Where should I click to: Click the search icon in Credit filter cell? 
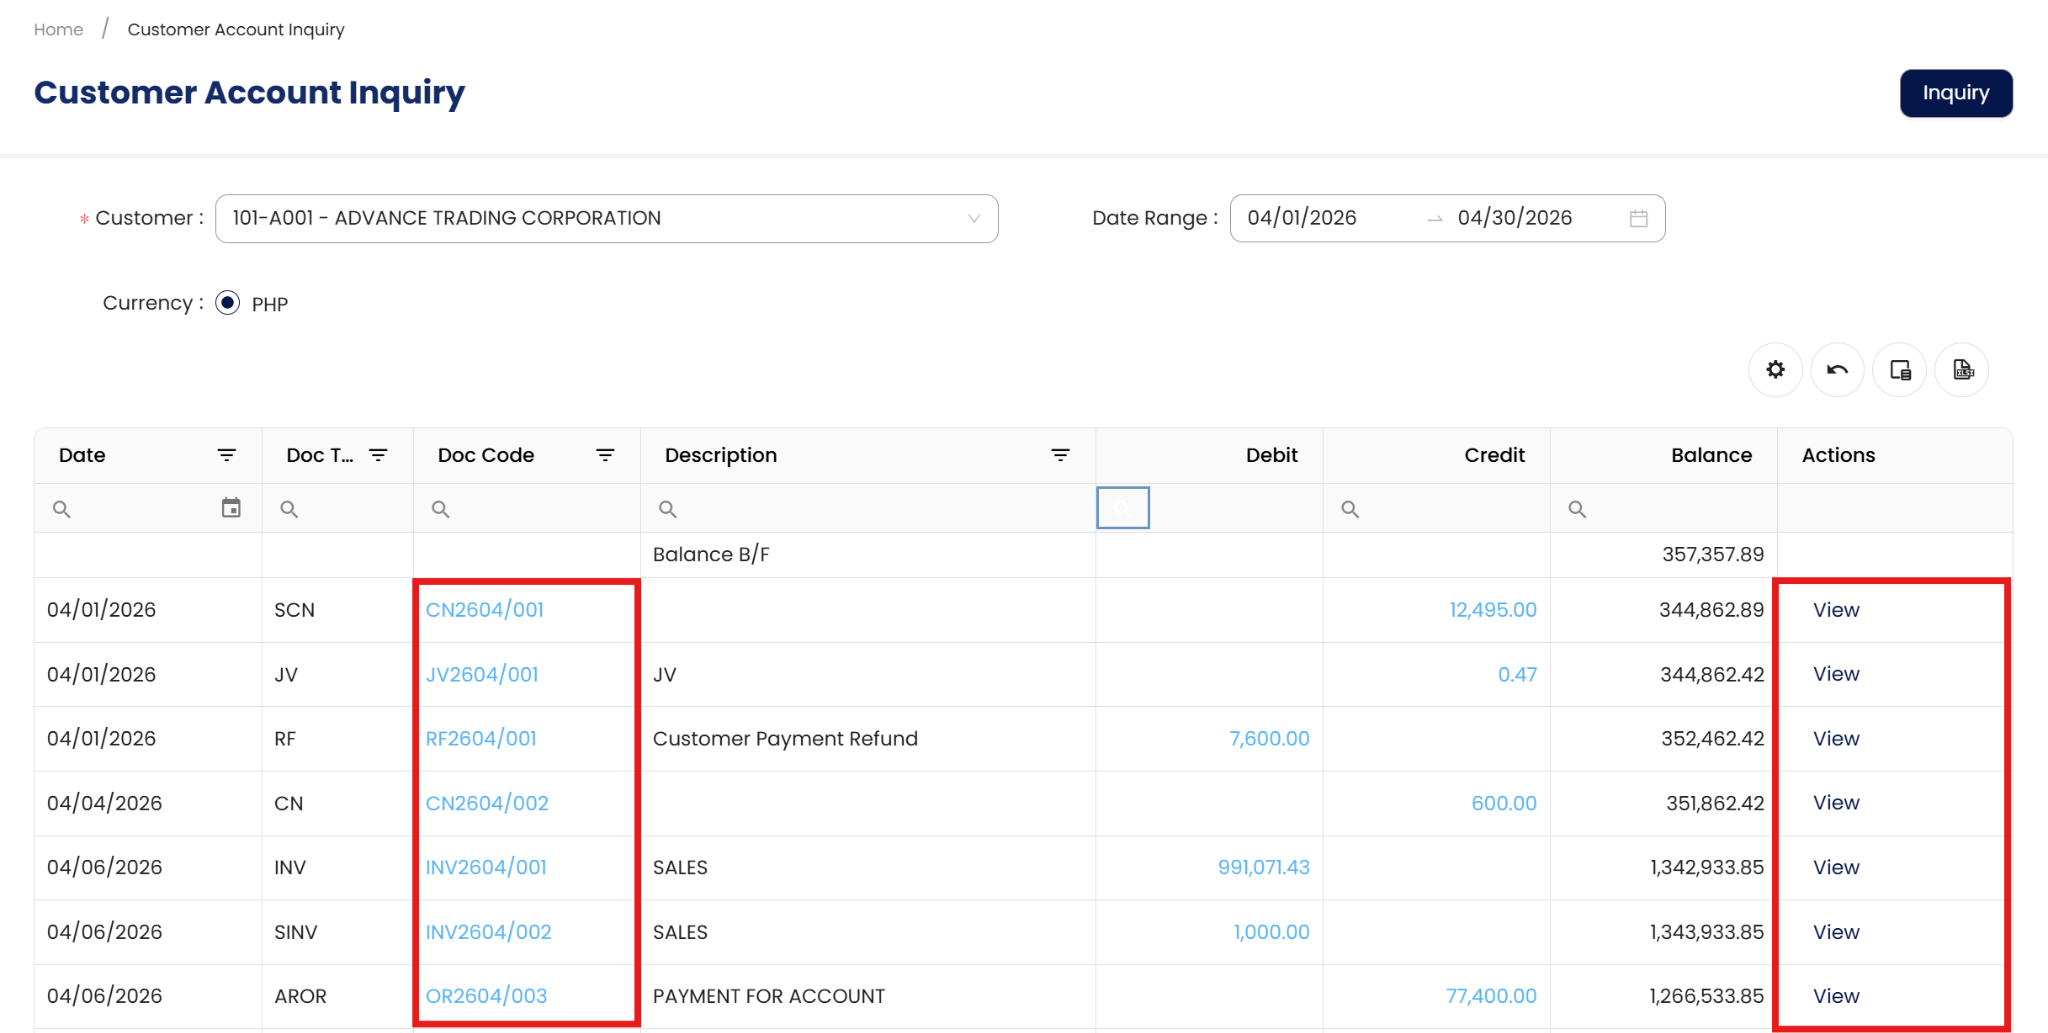(1350, 509)
